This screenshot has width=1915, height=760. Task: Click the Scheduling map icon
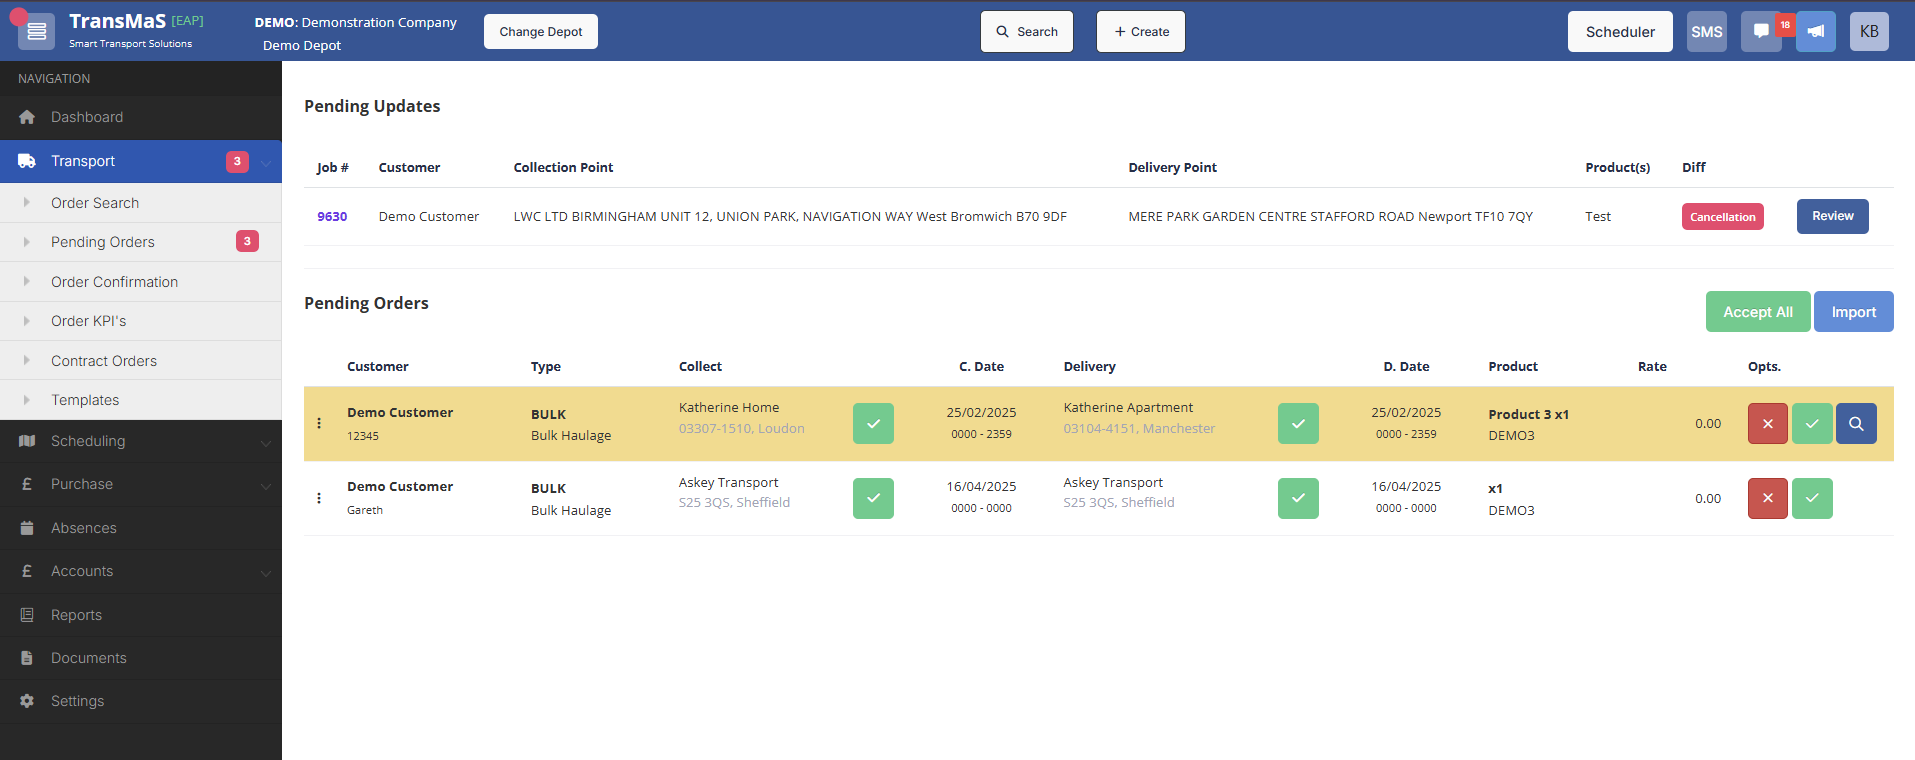pos(27,441)
